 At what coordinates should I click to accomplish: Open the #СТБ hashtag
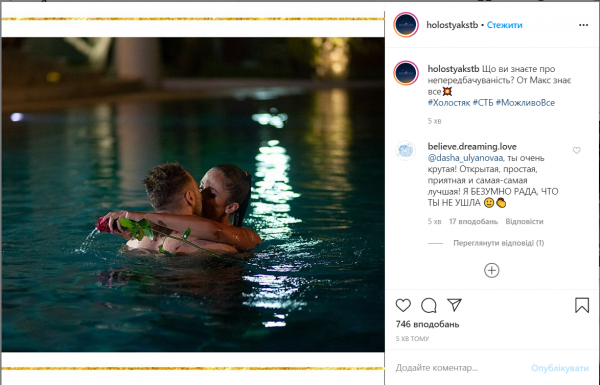(483, 103)
